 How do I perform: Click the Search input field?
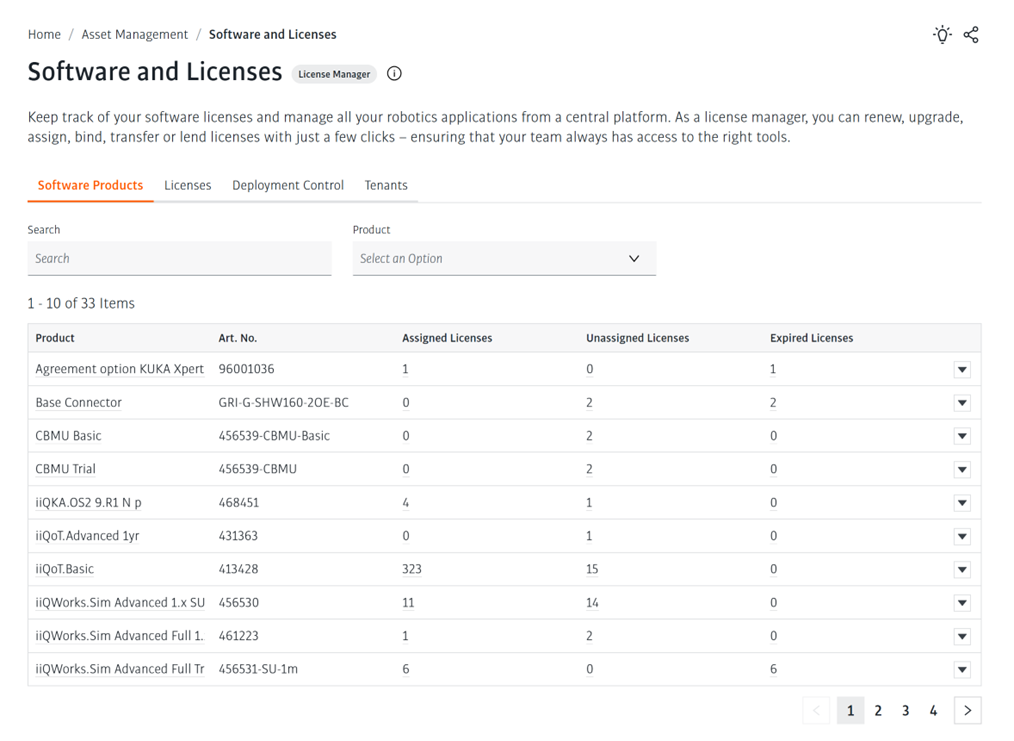pos(180,259)
